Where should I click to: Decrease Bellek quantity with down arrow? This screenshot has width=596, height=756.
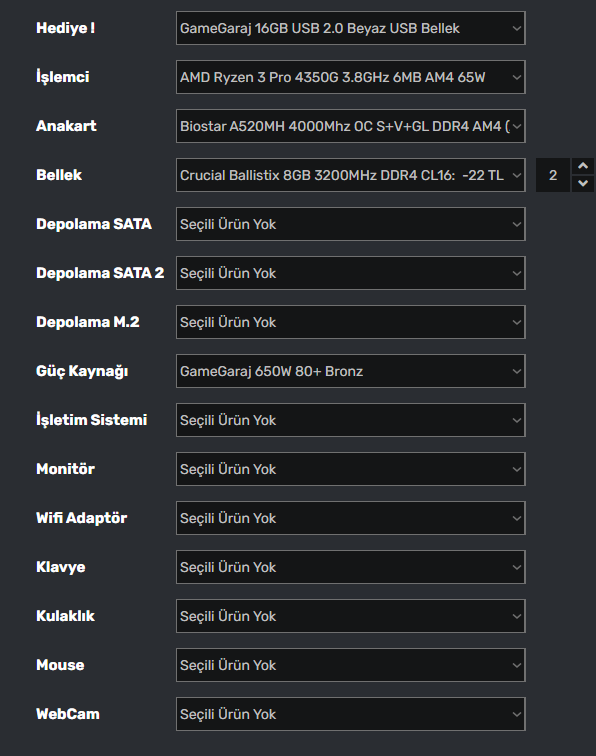point(583,183)
